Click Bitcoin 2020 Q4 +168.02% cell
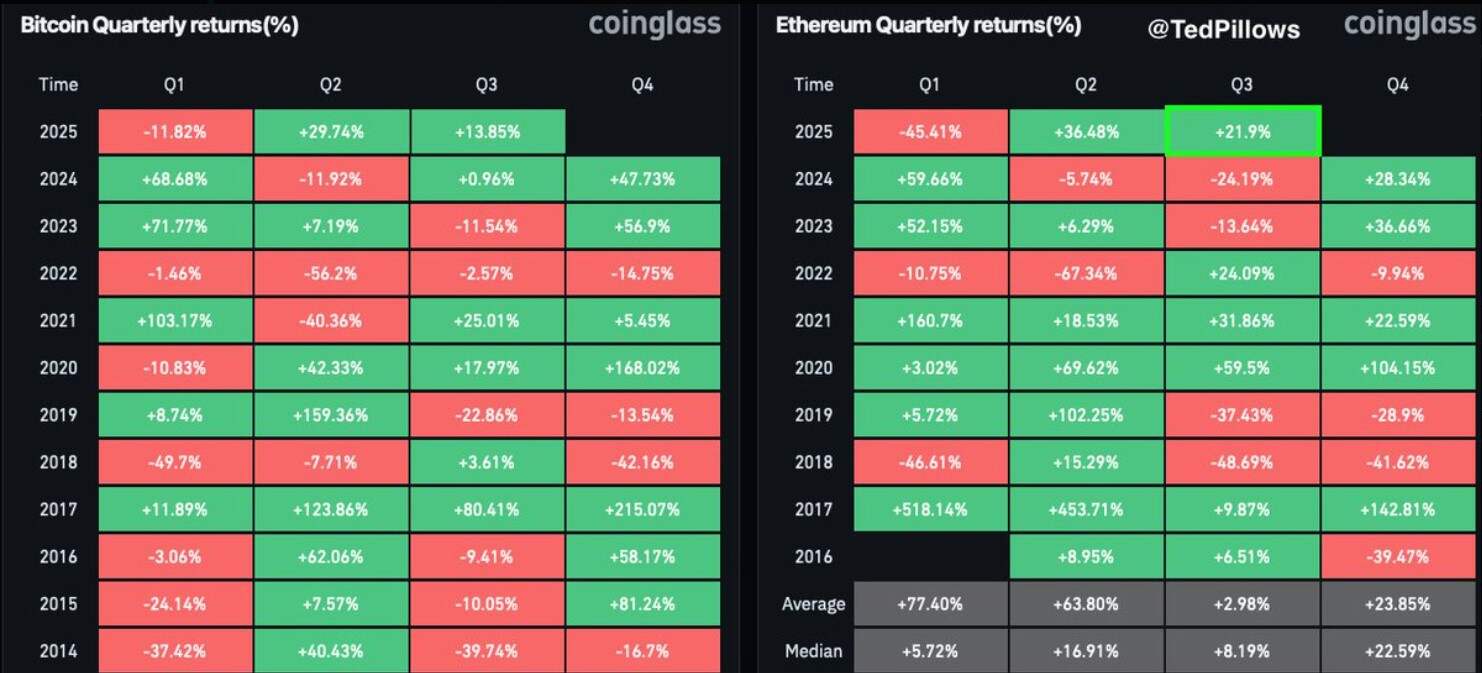This screenshot has width=1482, height=673. tap(642, 368)
